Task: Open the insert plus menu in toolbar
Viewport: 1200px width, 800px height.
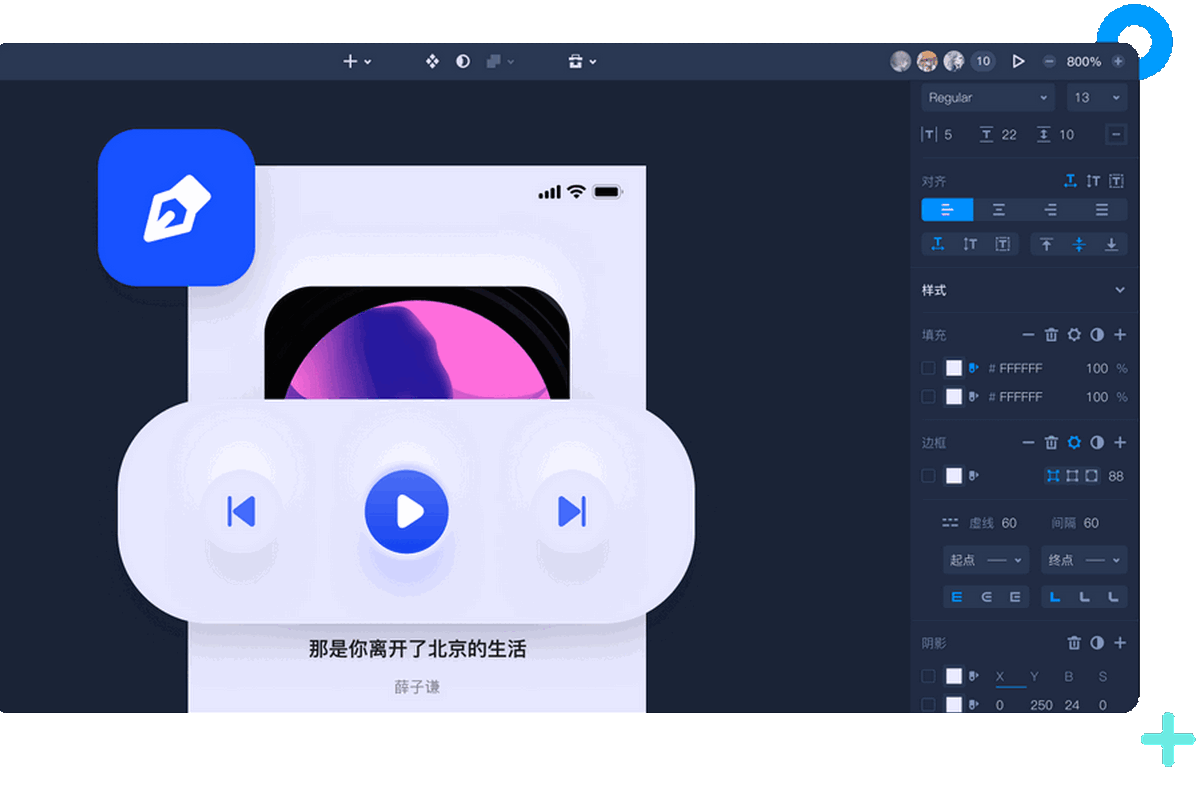Action: coord(357,61)
